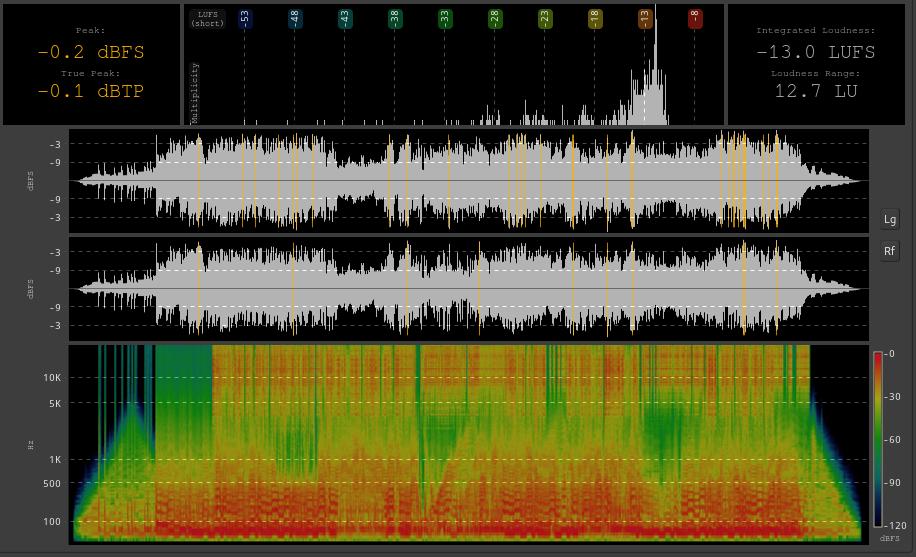Viewport: 916px width, 557px height.
Task: Toggle the Rf rectified waveform button
Action: click(x=890, y=251)
